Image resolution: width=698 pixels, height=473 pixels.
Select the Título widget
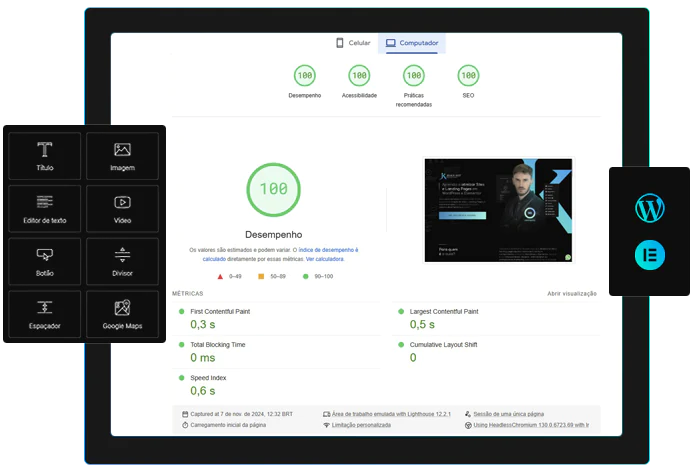[45, 156]
